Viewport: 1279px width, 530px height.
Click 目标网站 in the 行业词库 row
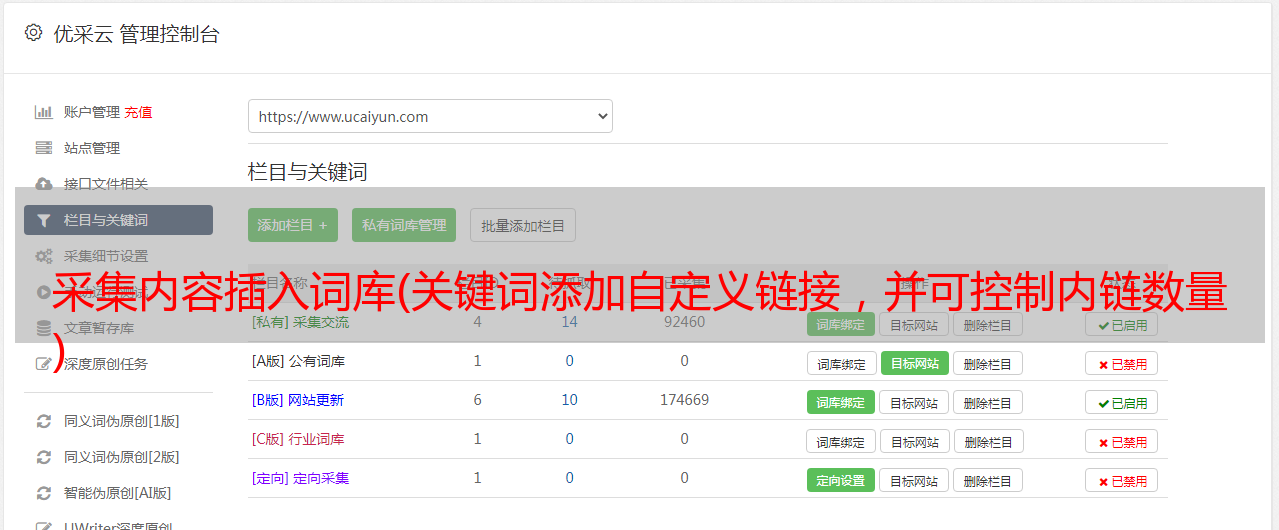[x=915, y=442]
